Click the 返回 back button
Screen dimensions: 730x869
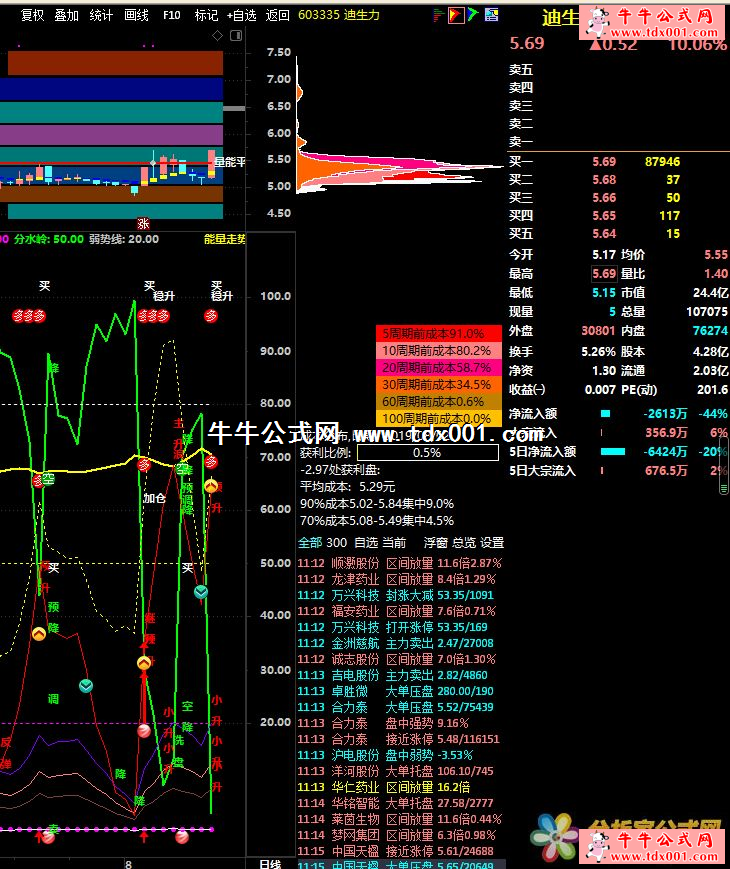[277, 15]
